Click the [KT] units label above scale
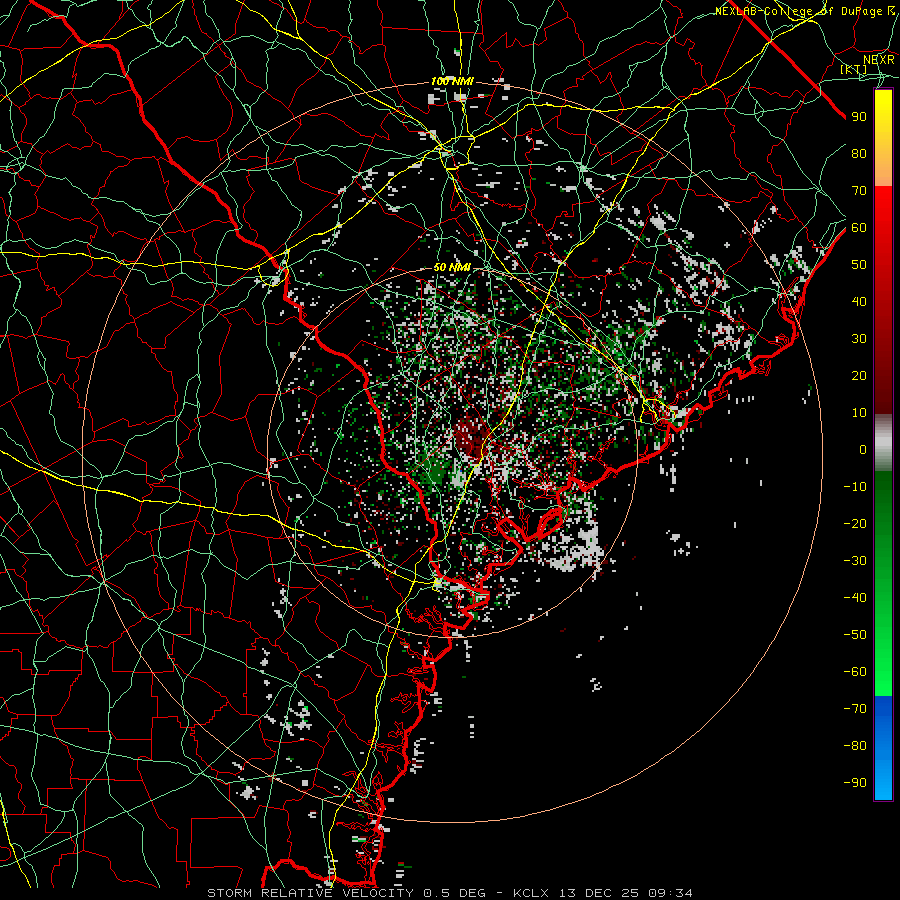Viewport: 900px width, 900px height. (x=853, y=69)
